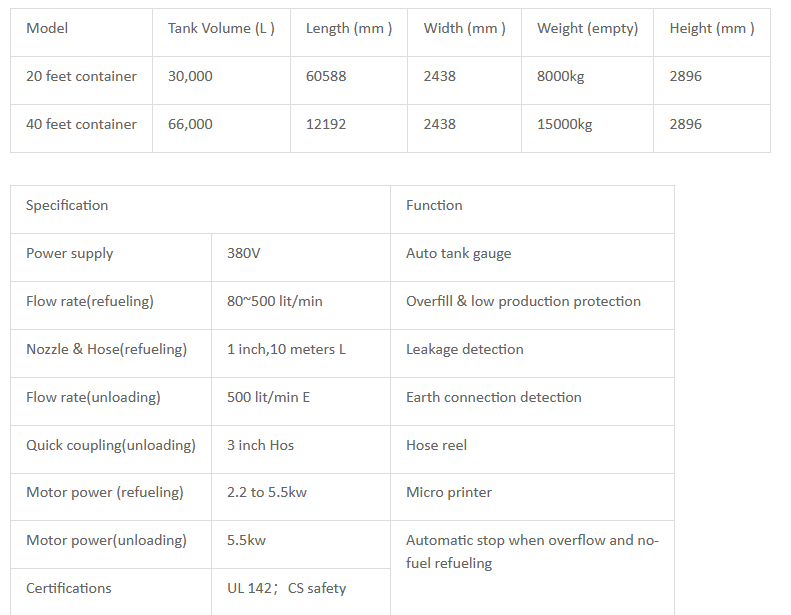The image size is (791, 615).
Task: Click the Model column header
Action: (x=47, y=28)
